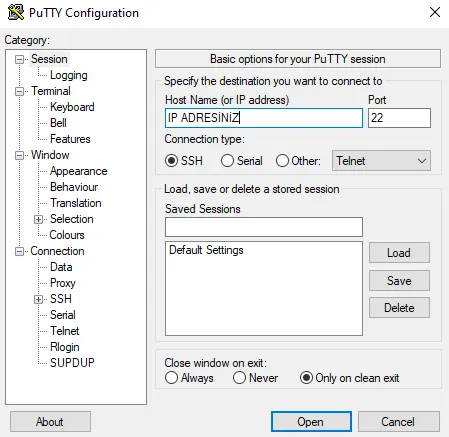Viewport: 449px width, 437px height.
Task: Open the Logging category
Action: tap(69, 75)
